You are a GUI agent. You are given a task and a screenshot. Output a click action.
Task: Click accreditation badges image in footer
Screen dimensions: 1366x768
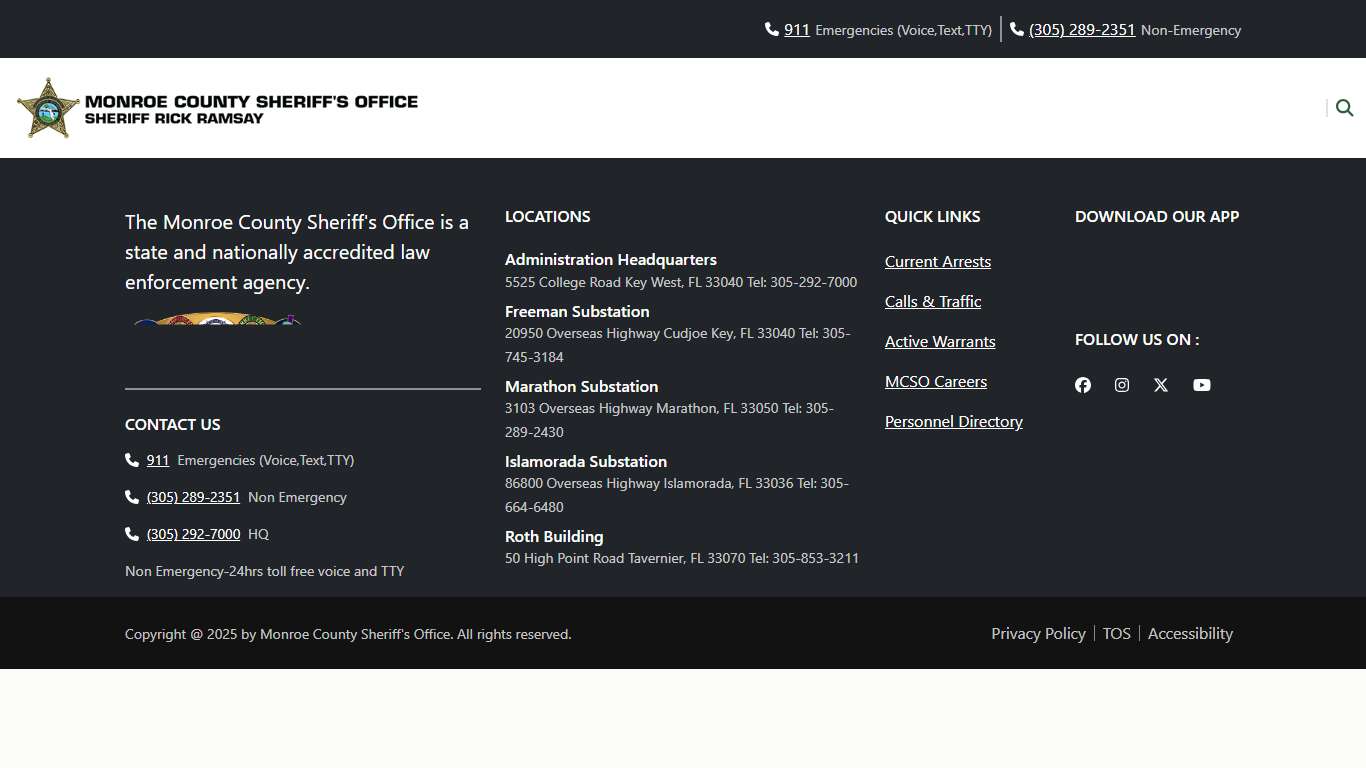[x=217, y=320]
